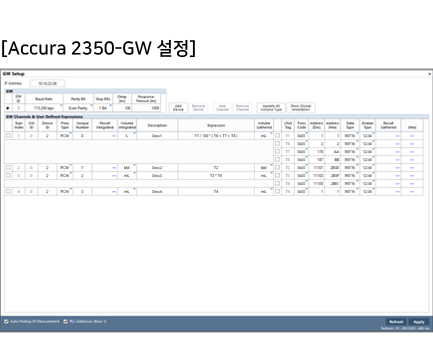Click the IP Address input field
This screenshot has height=361, width=433.
click(47, 83)
